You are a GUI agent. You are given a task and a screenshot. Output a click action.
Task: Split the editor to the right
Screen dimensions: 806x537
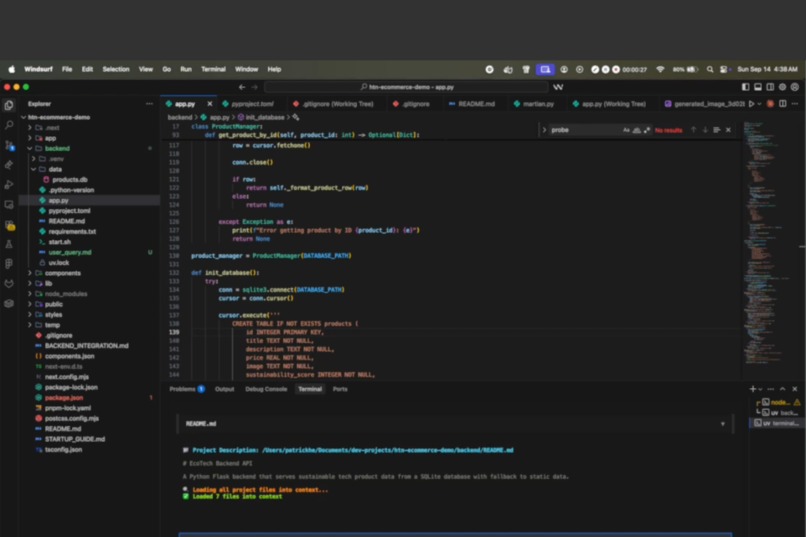782,104
